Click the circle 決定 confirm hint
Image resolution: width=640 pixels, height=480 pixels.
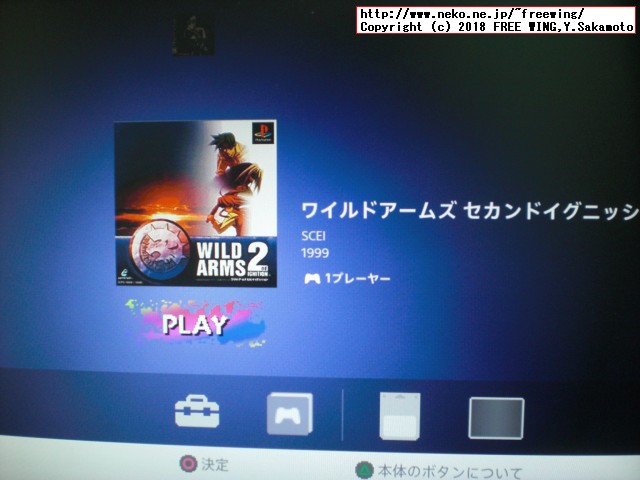[x=204, y=464]
